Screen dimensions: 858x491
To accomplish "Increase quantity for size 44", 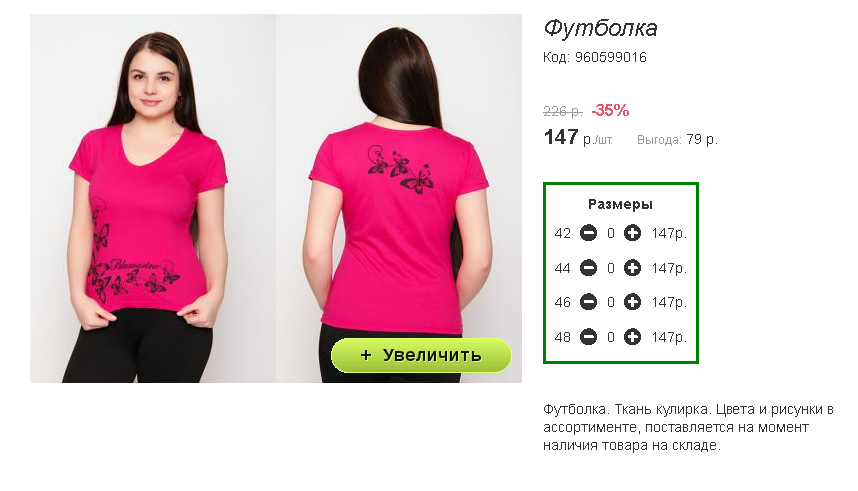I will pos(633,268).
